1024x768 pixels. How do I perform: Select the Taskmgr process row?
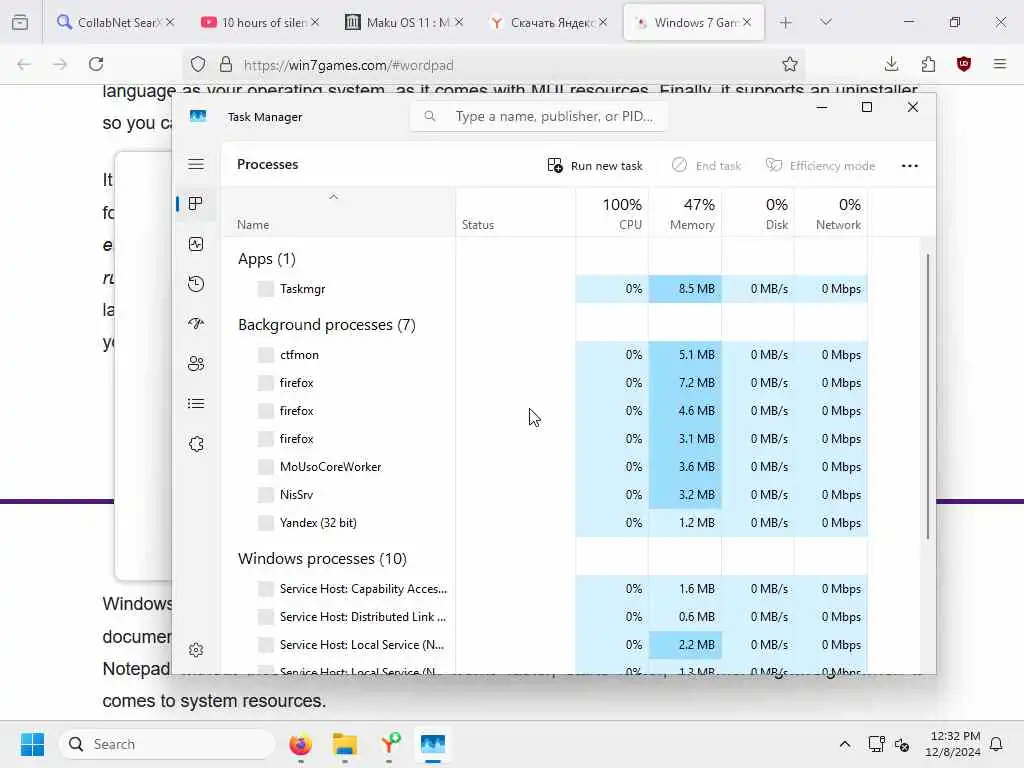click(x=545, y=289)
